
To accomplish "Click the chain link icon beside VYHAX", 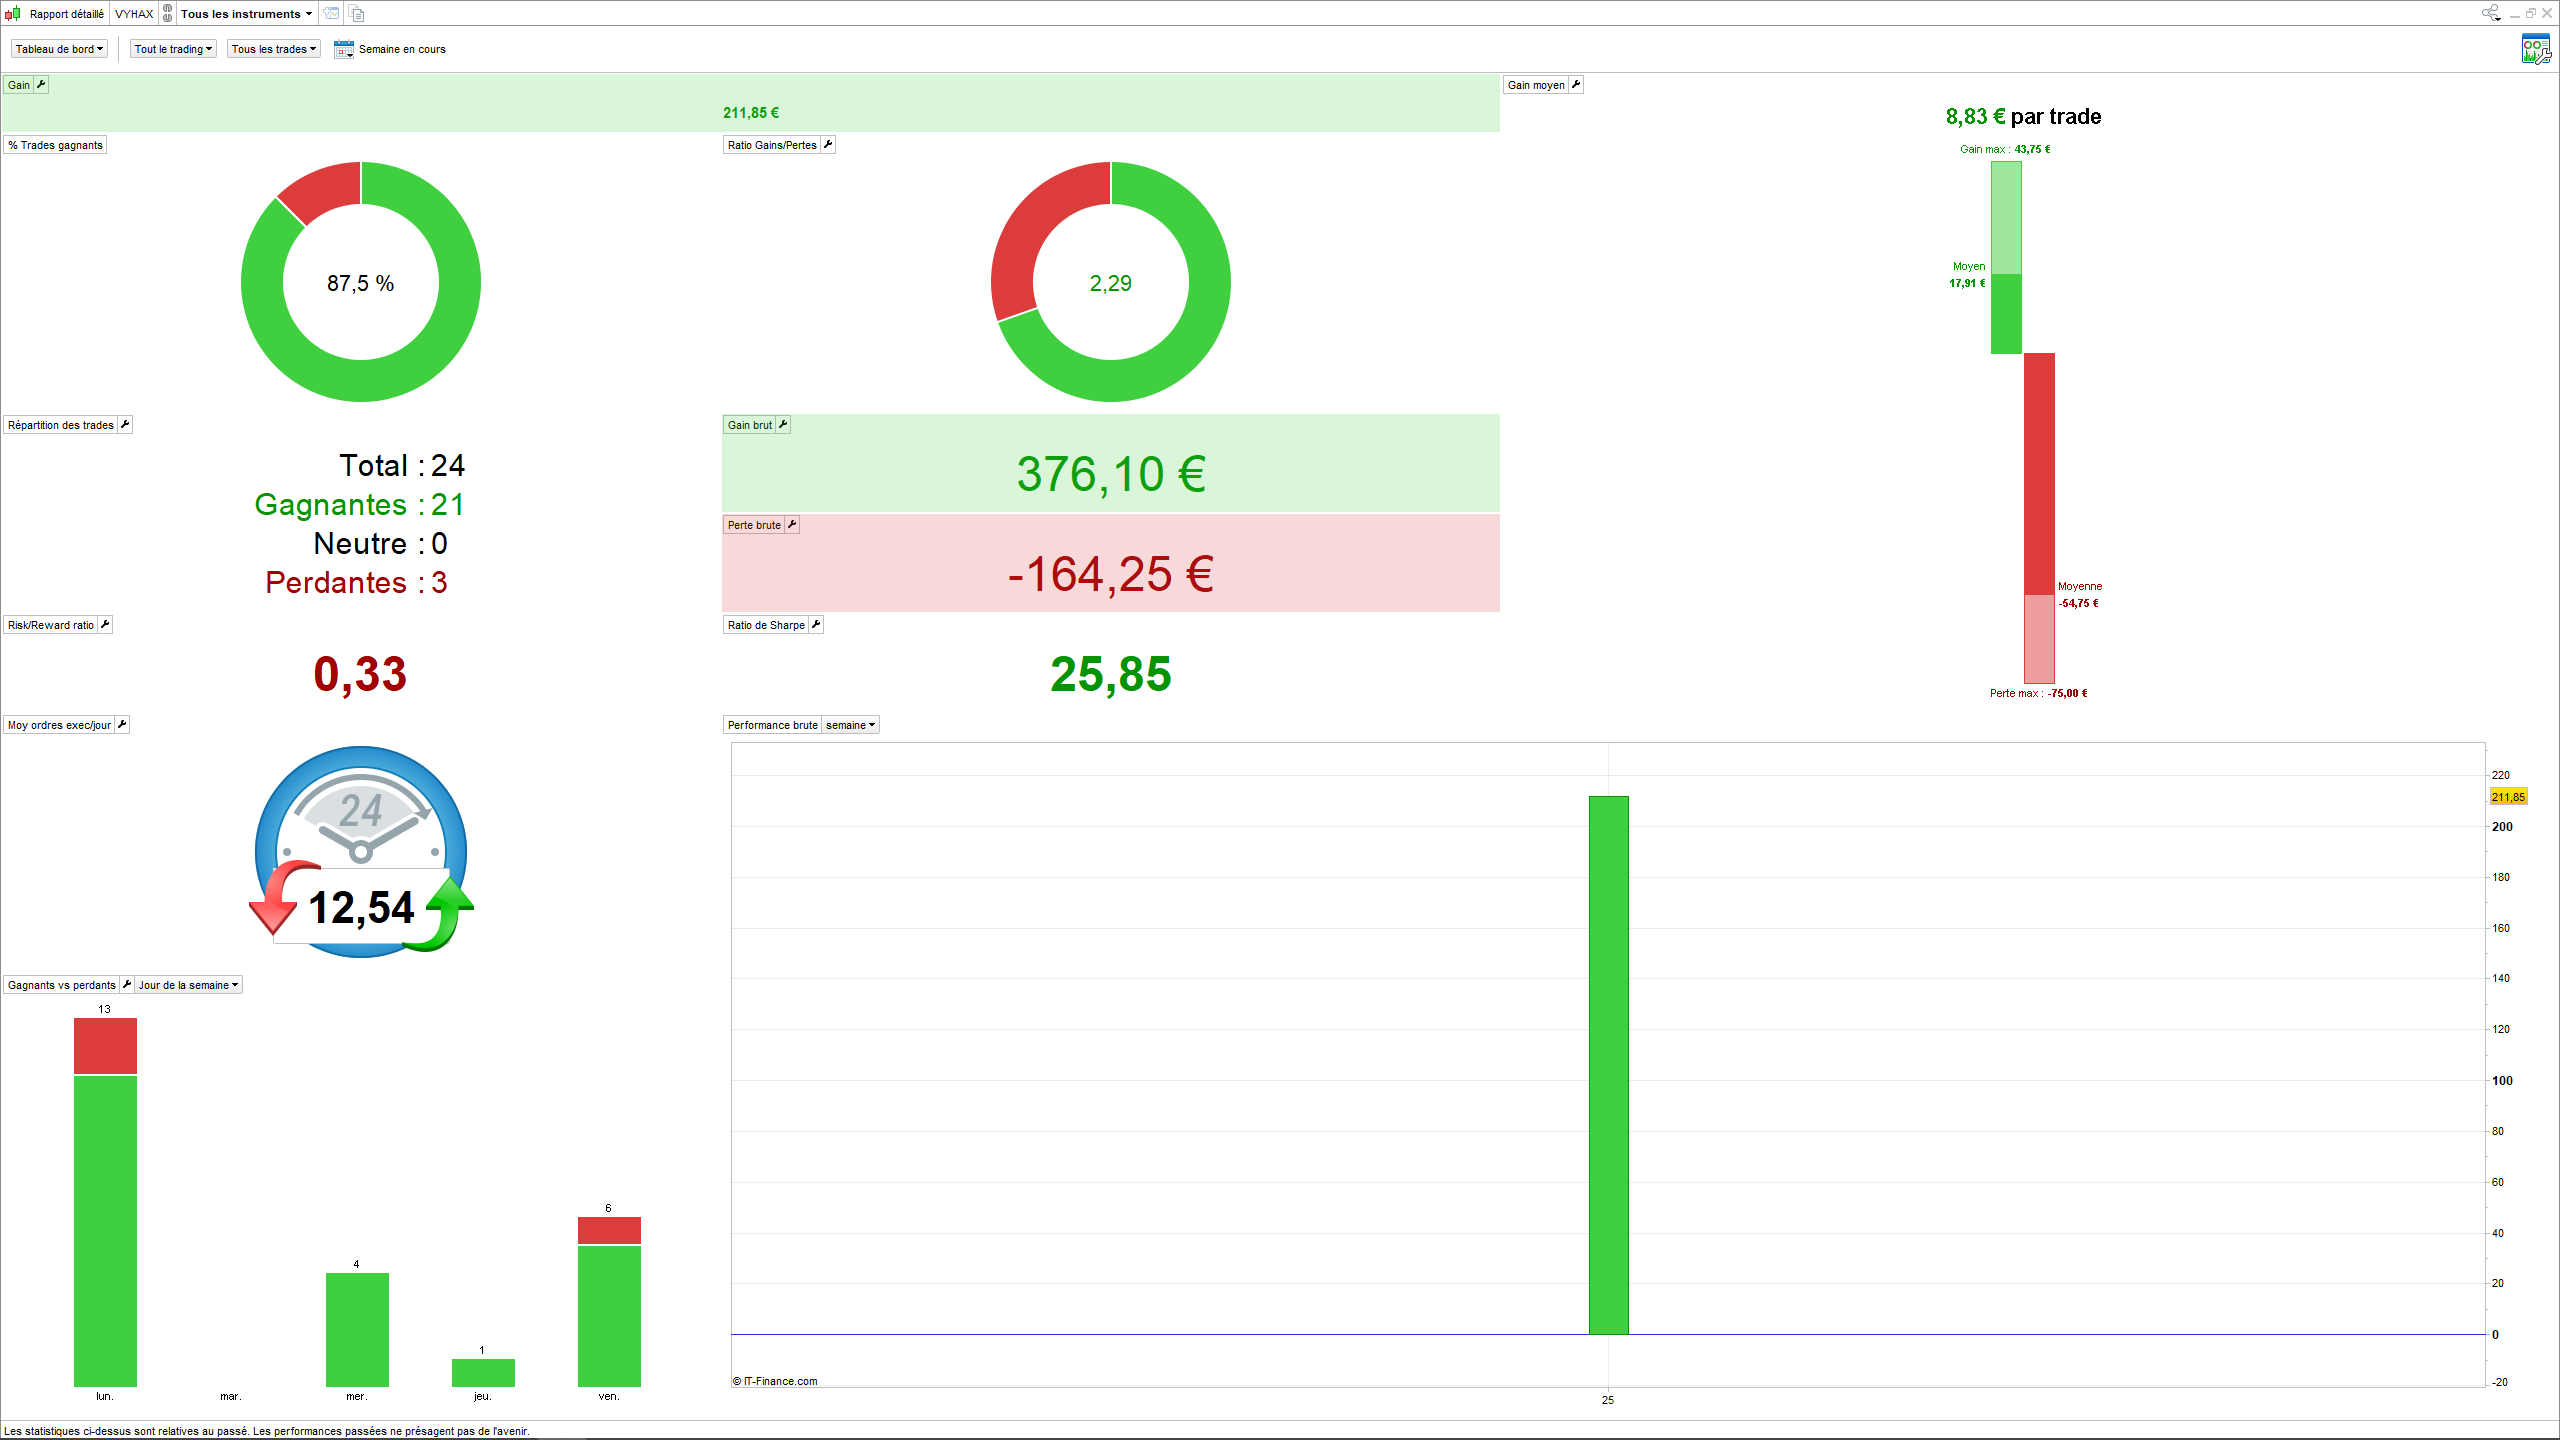I will click(x=168, y=14).
